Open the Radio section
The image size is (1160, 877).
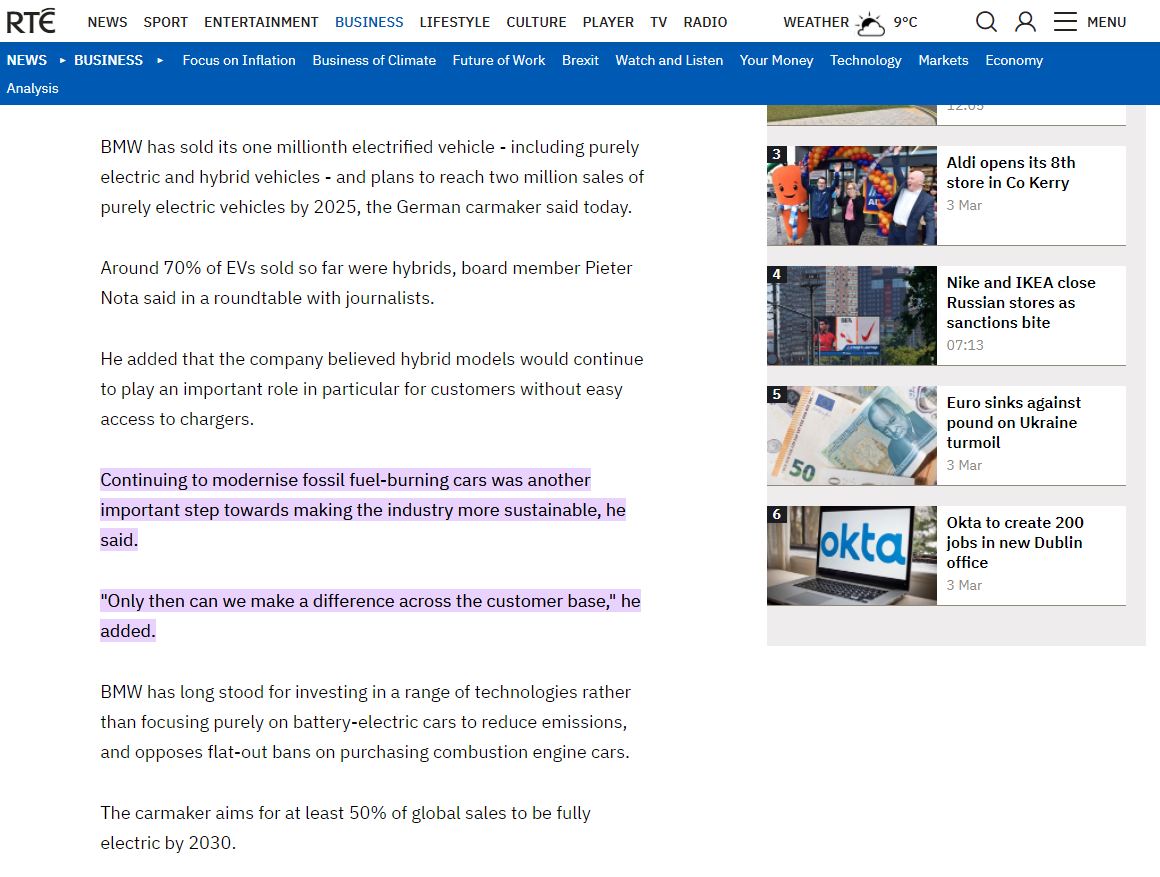[x=705, y=22]
